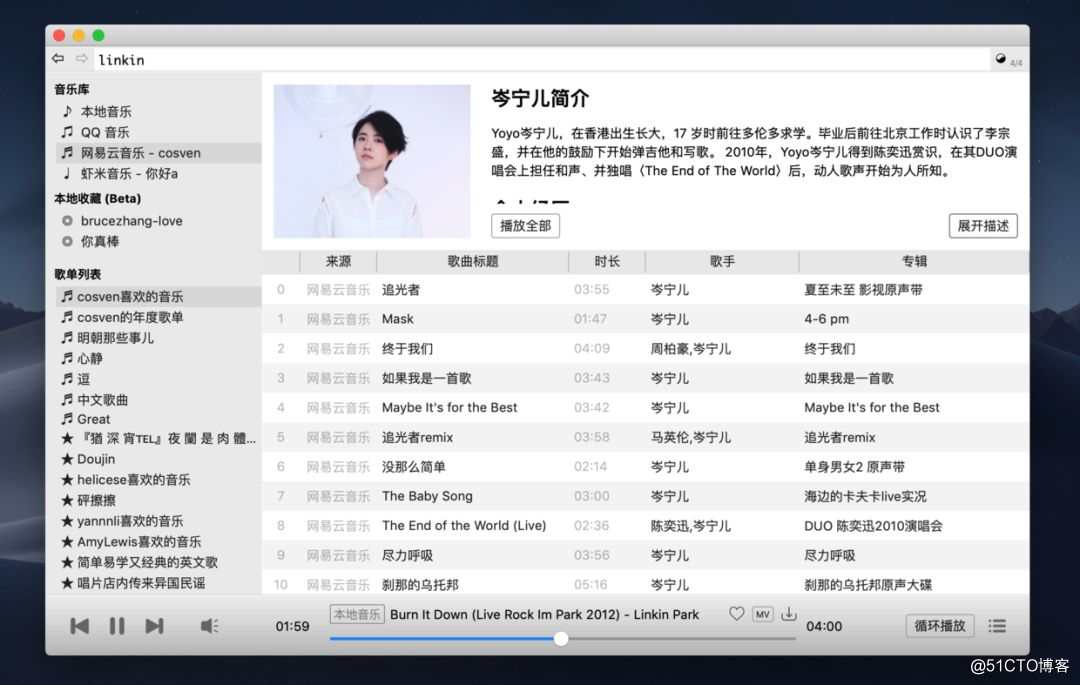This screenshot has width=1080, height=685.
Task: Favorite the playing song with the heart icon
Action: click(737, 614)
